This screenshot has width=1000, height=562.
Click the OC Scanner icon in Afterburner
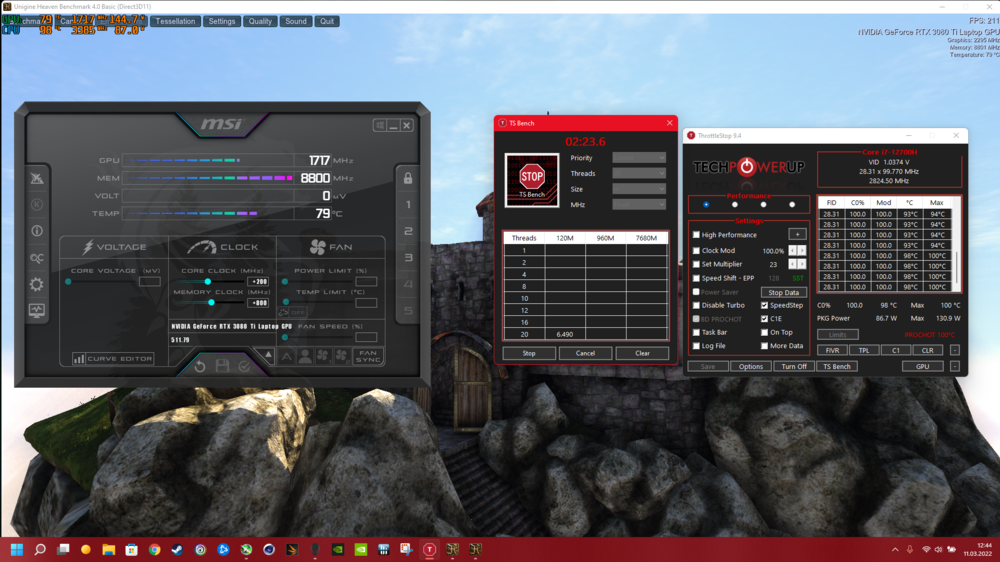click(37, 258)
